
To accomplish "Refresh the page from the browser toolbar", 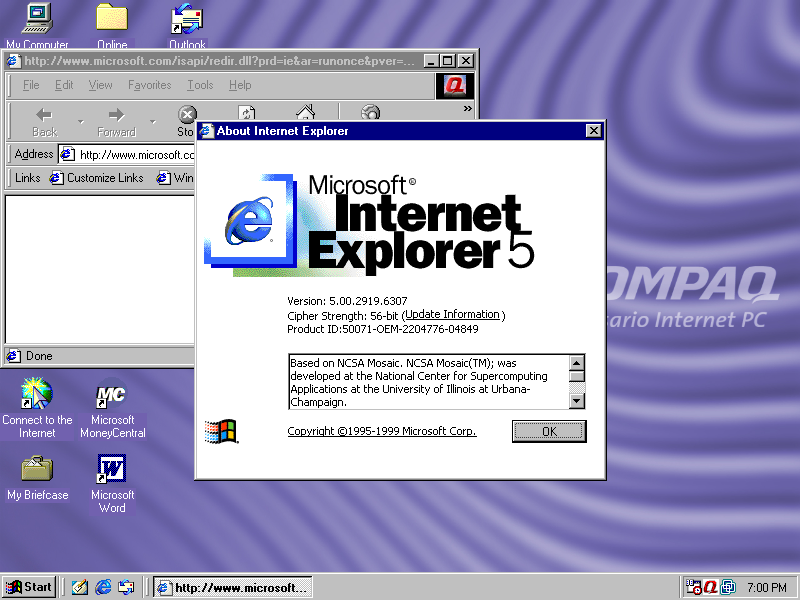I will (x=246, y=112).
